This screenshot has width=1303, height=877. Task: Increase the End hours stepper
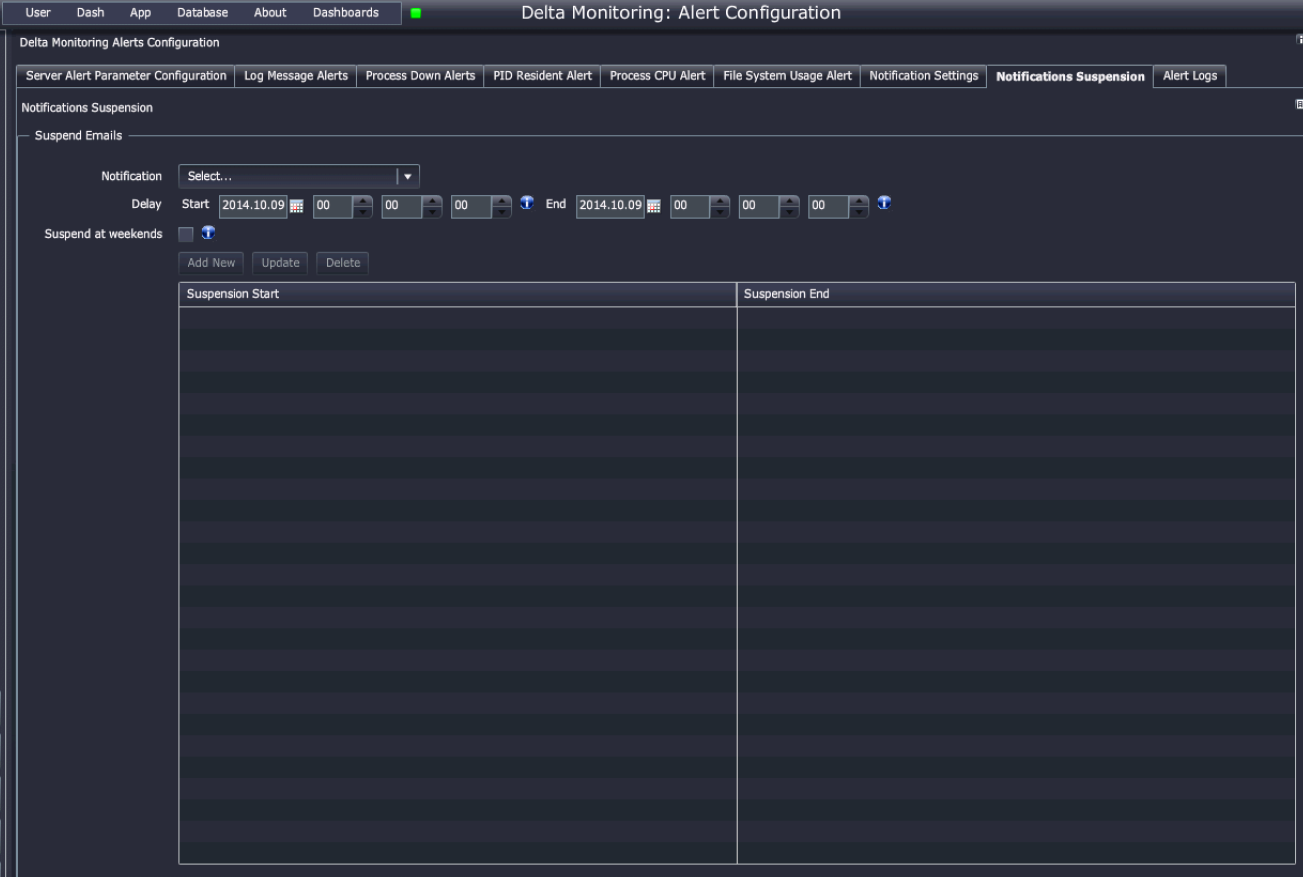[x=720, y=201]
